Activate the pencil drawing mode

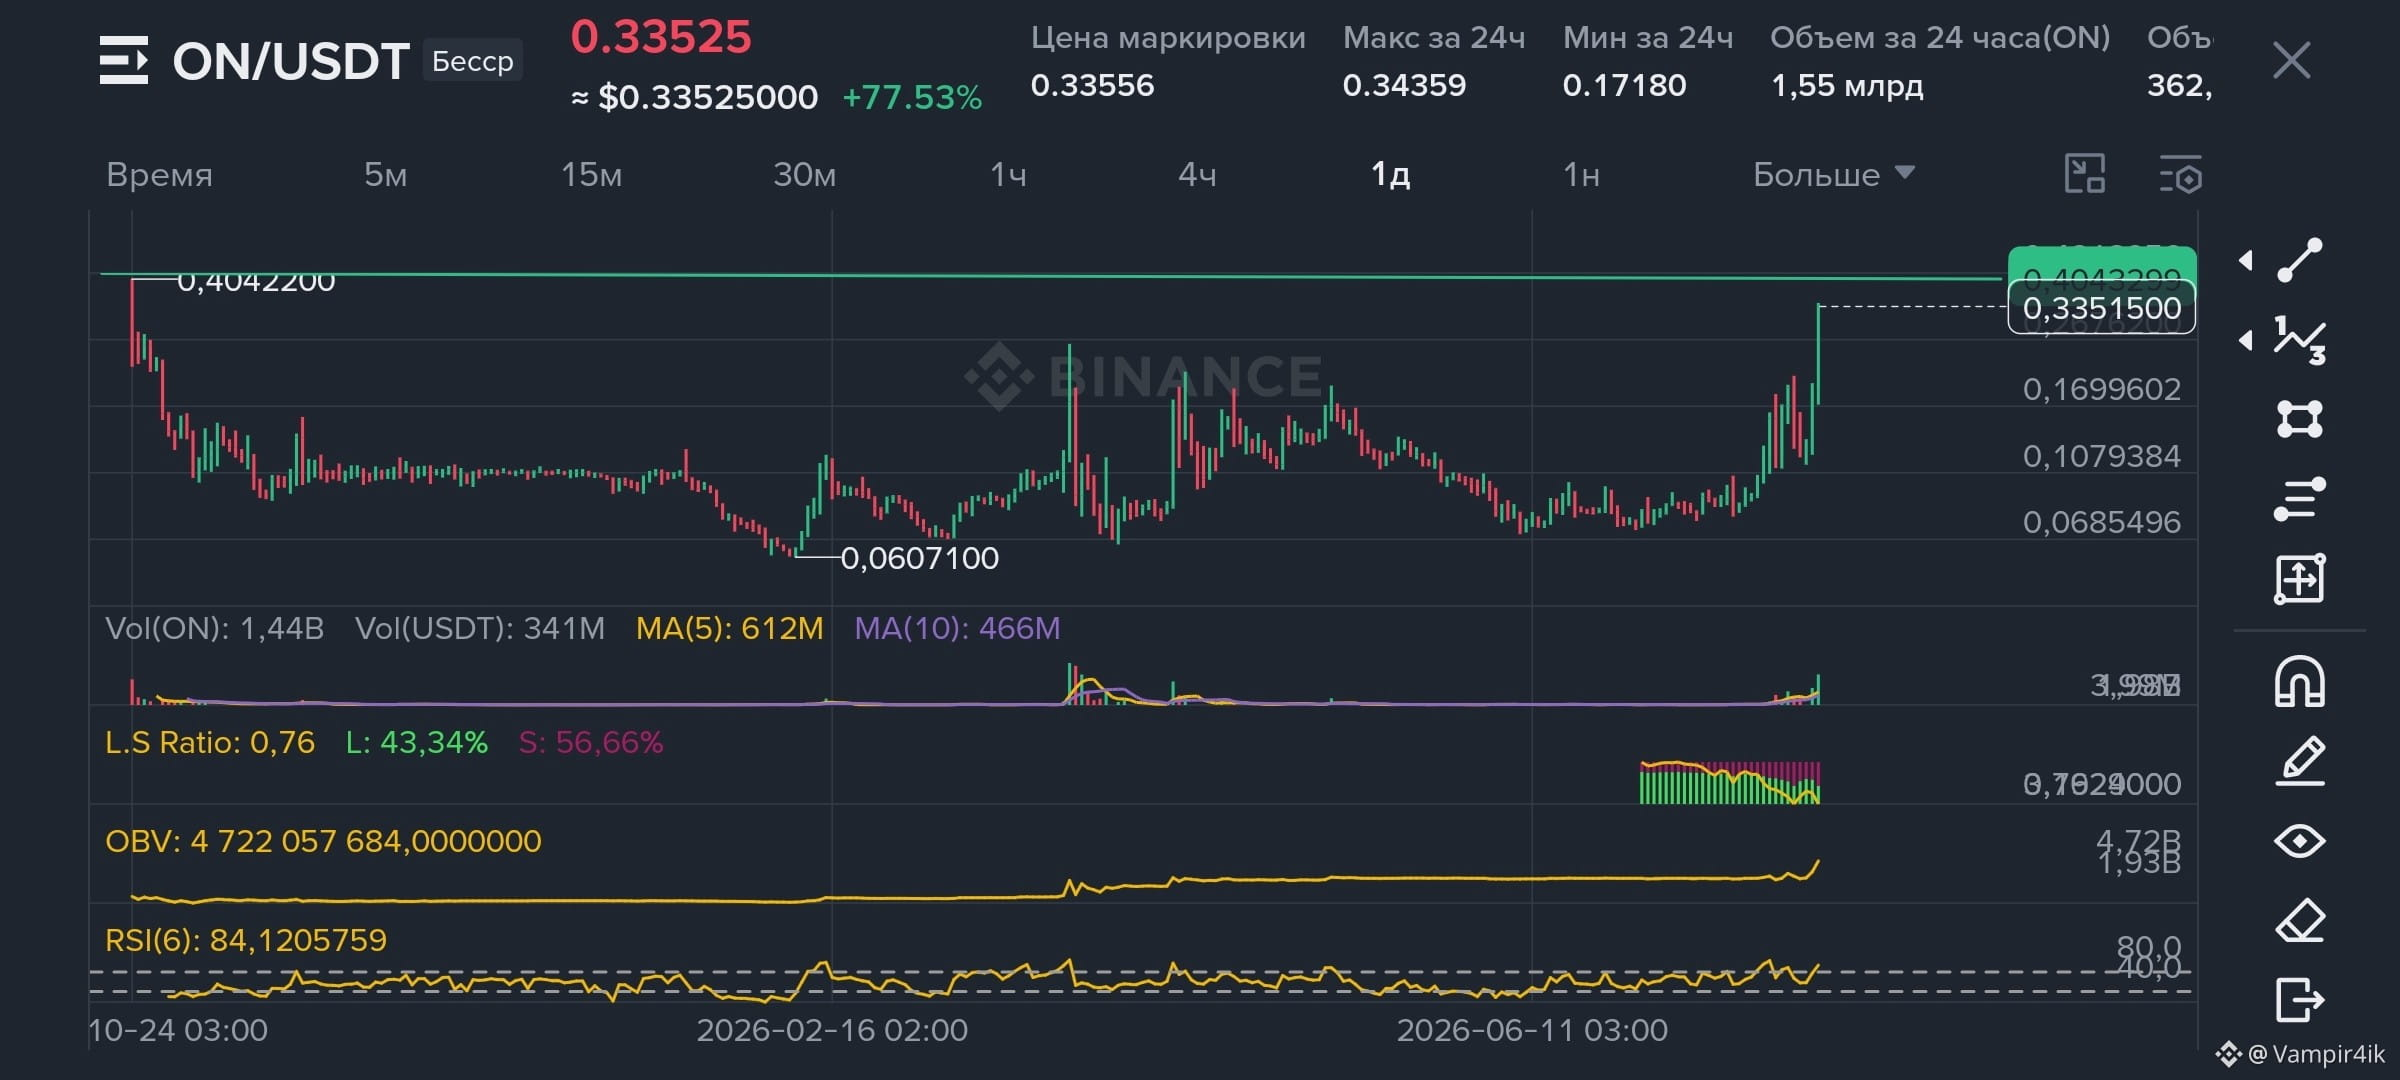point(2299,761)
